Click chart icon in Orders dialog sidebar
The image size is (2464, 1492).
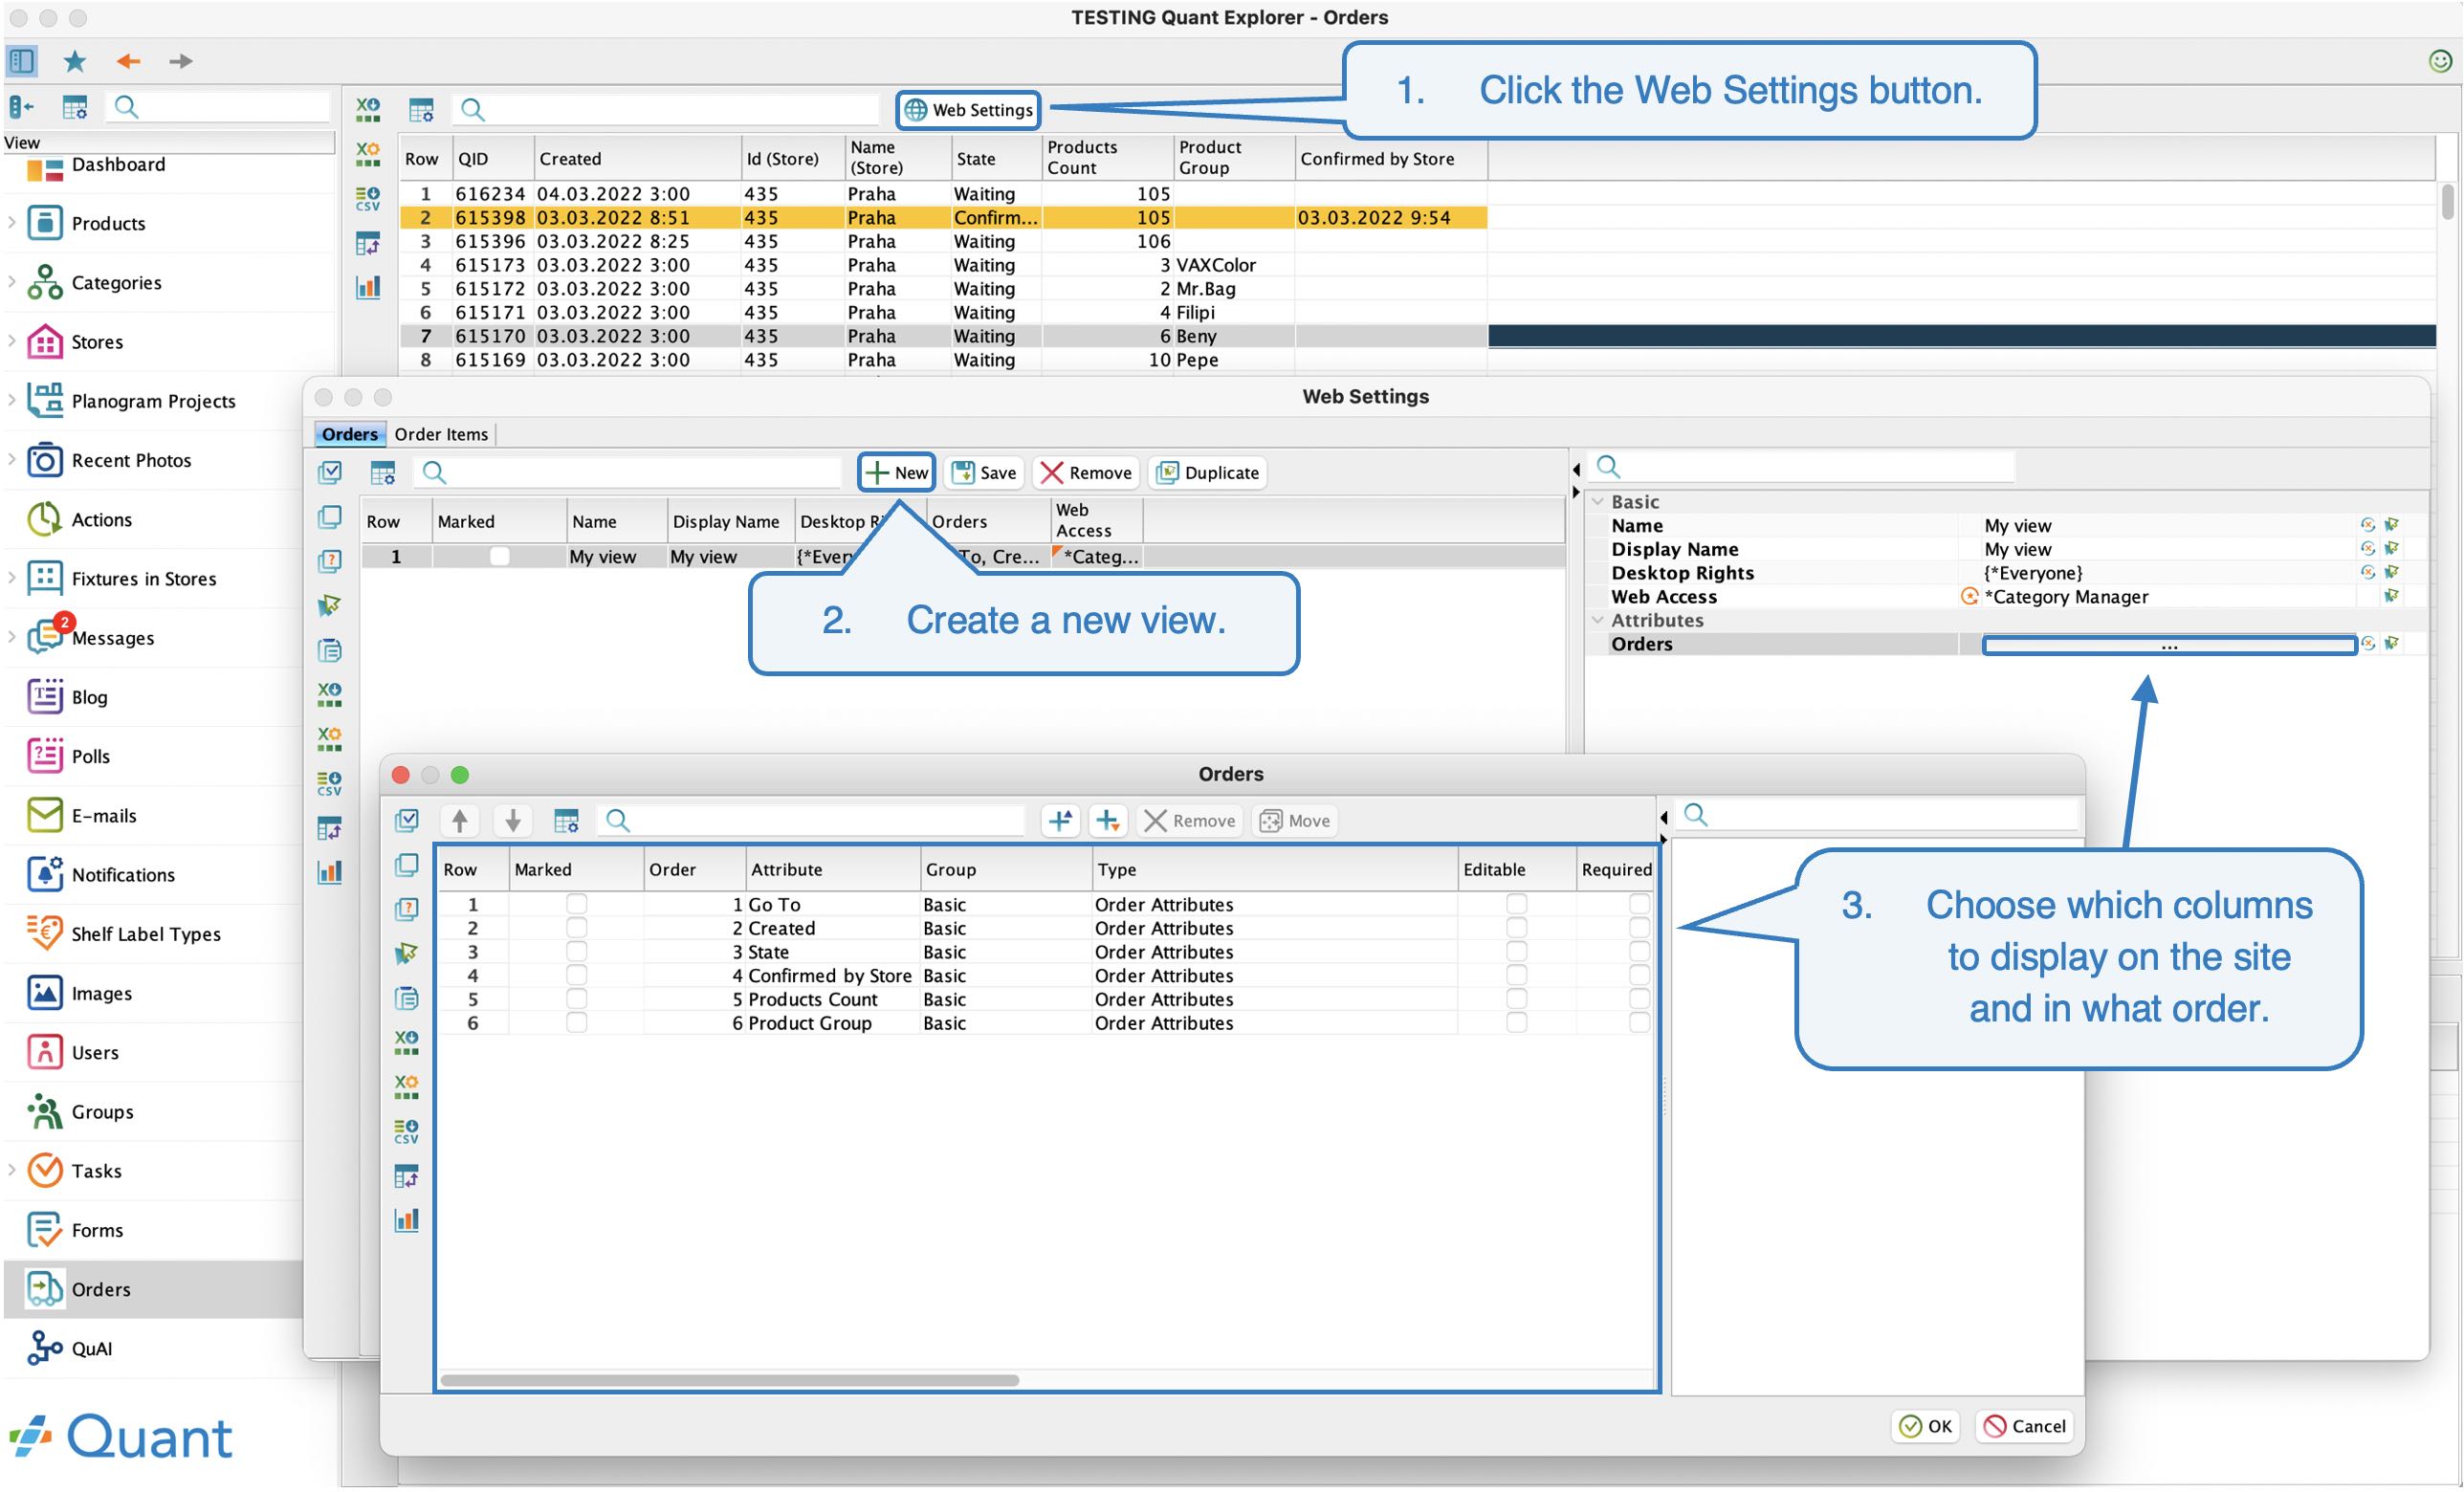pyautogui.click(x=407, y=1220)
